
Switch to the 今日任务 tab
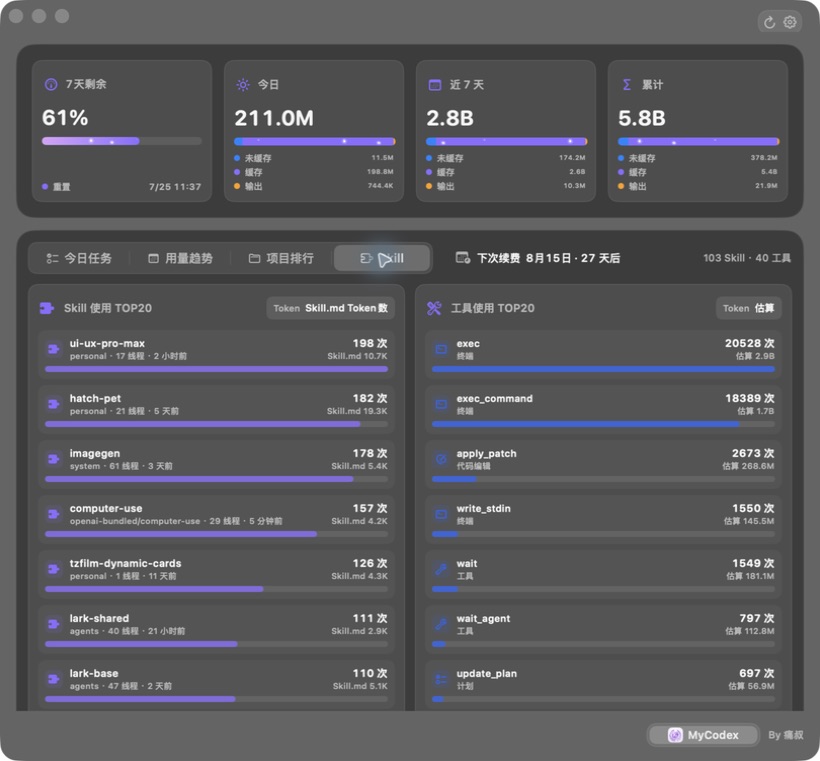tap(79, 258)
